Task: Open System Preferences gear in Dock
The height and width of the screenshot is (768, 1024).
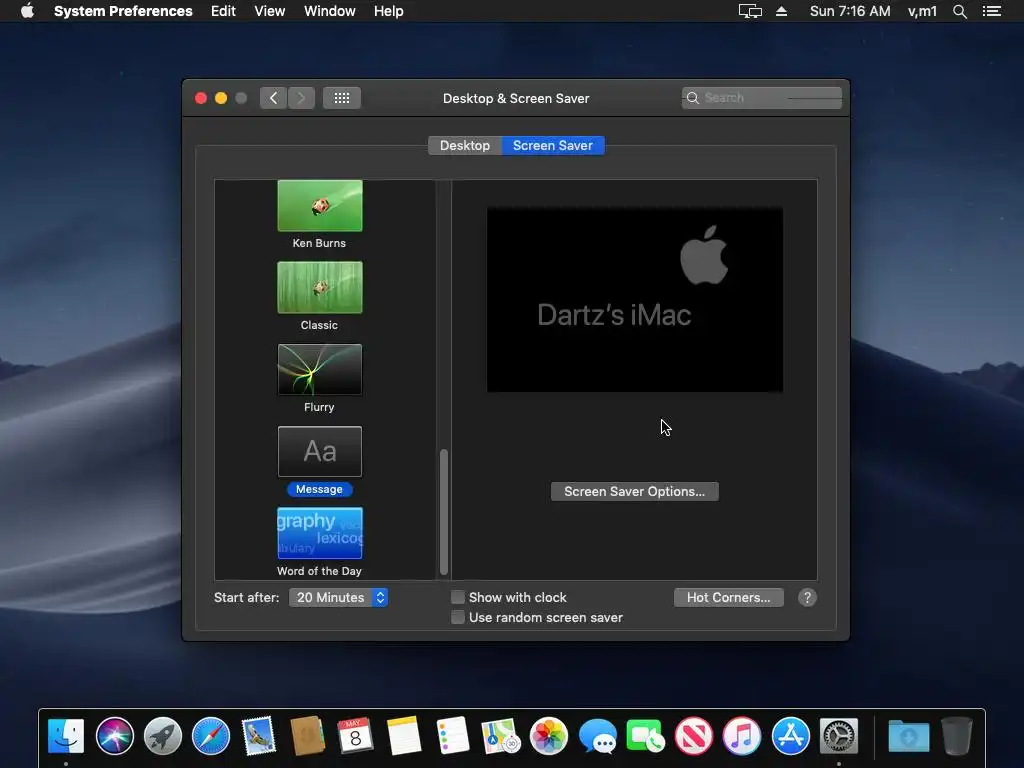Action: click(x=839, y=736)
